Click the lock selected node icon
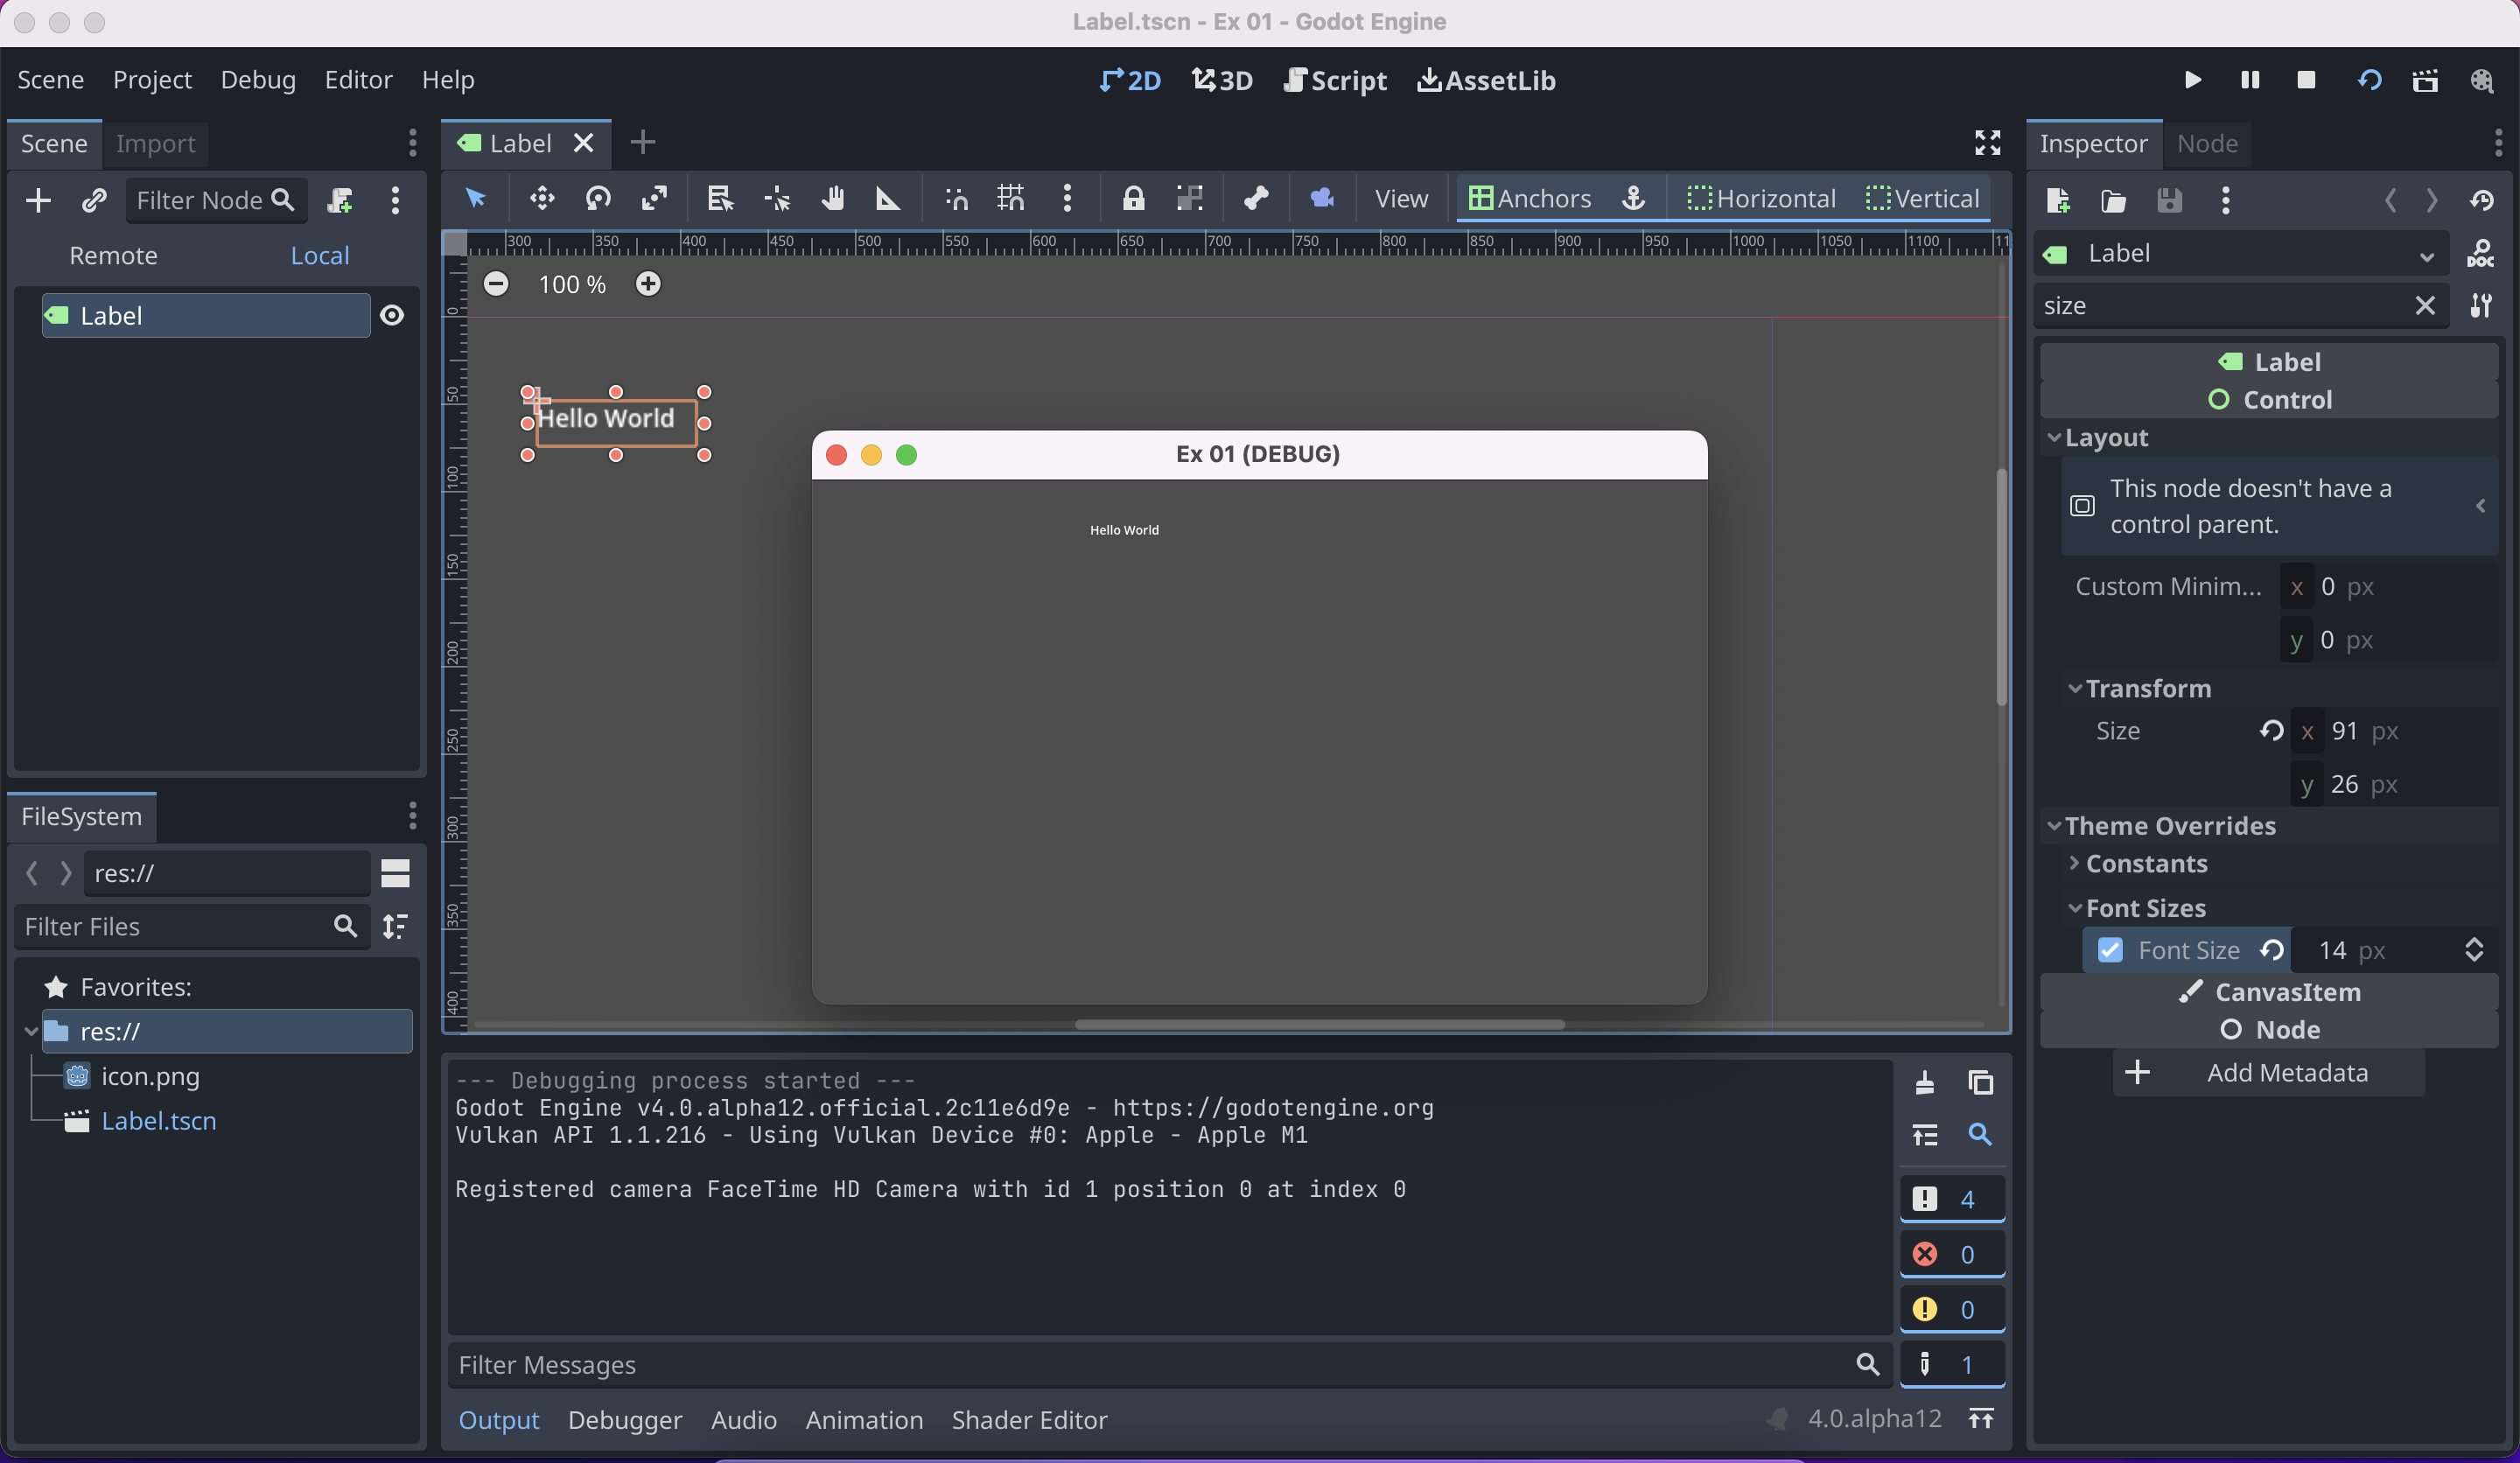2520x1463 pixels. point(1132,198)
